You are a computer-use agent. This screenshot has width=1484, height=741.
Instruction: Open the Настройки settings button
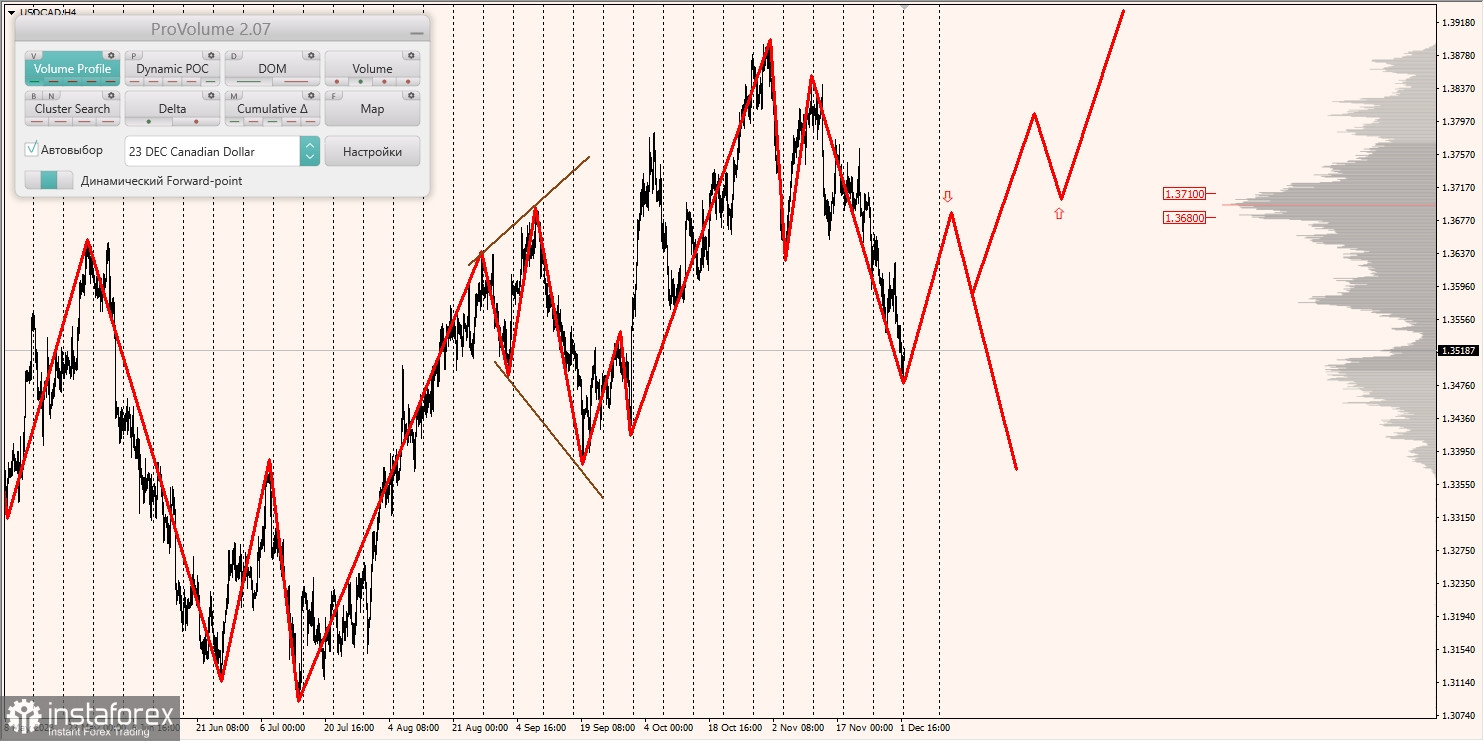(x=372, y=151)
